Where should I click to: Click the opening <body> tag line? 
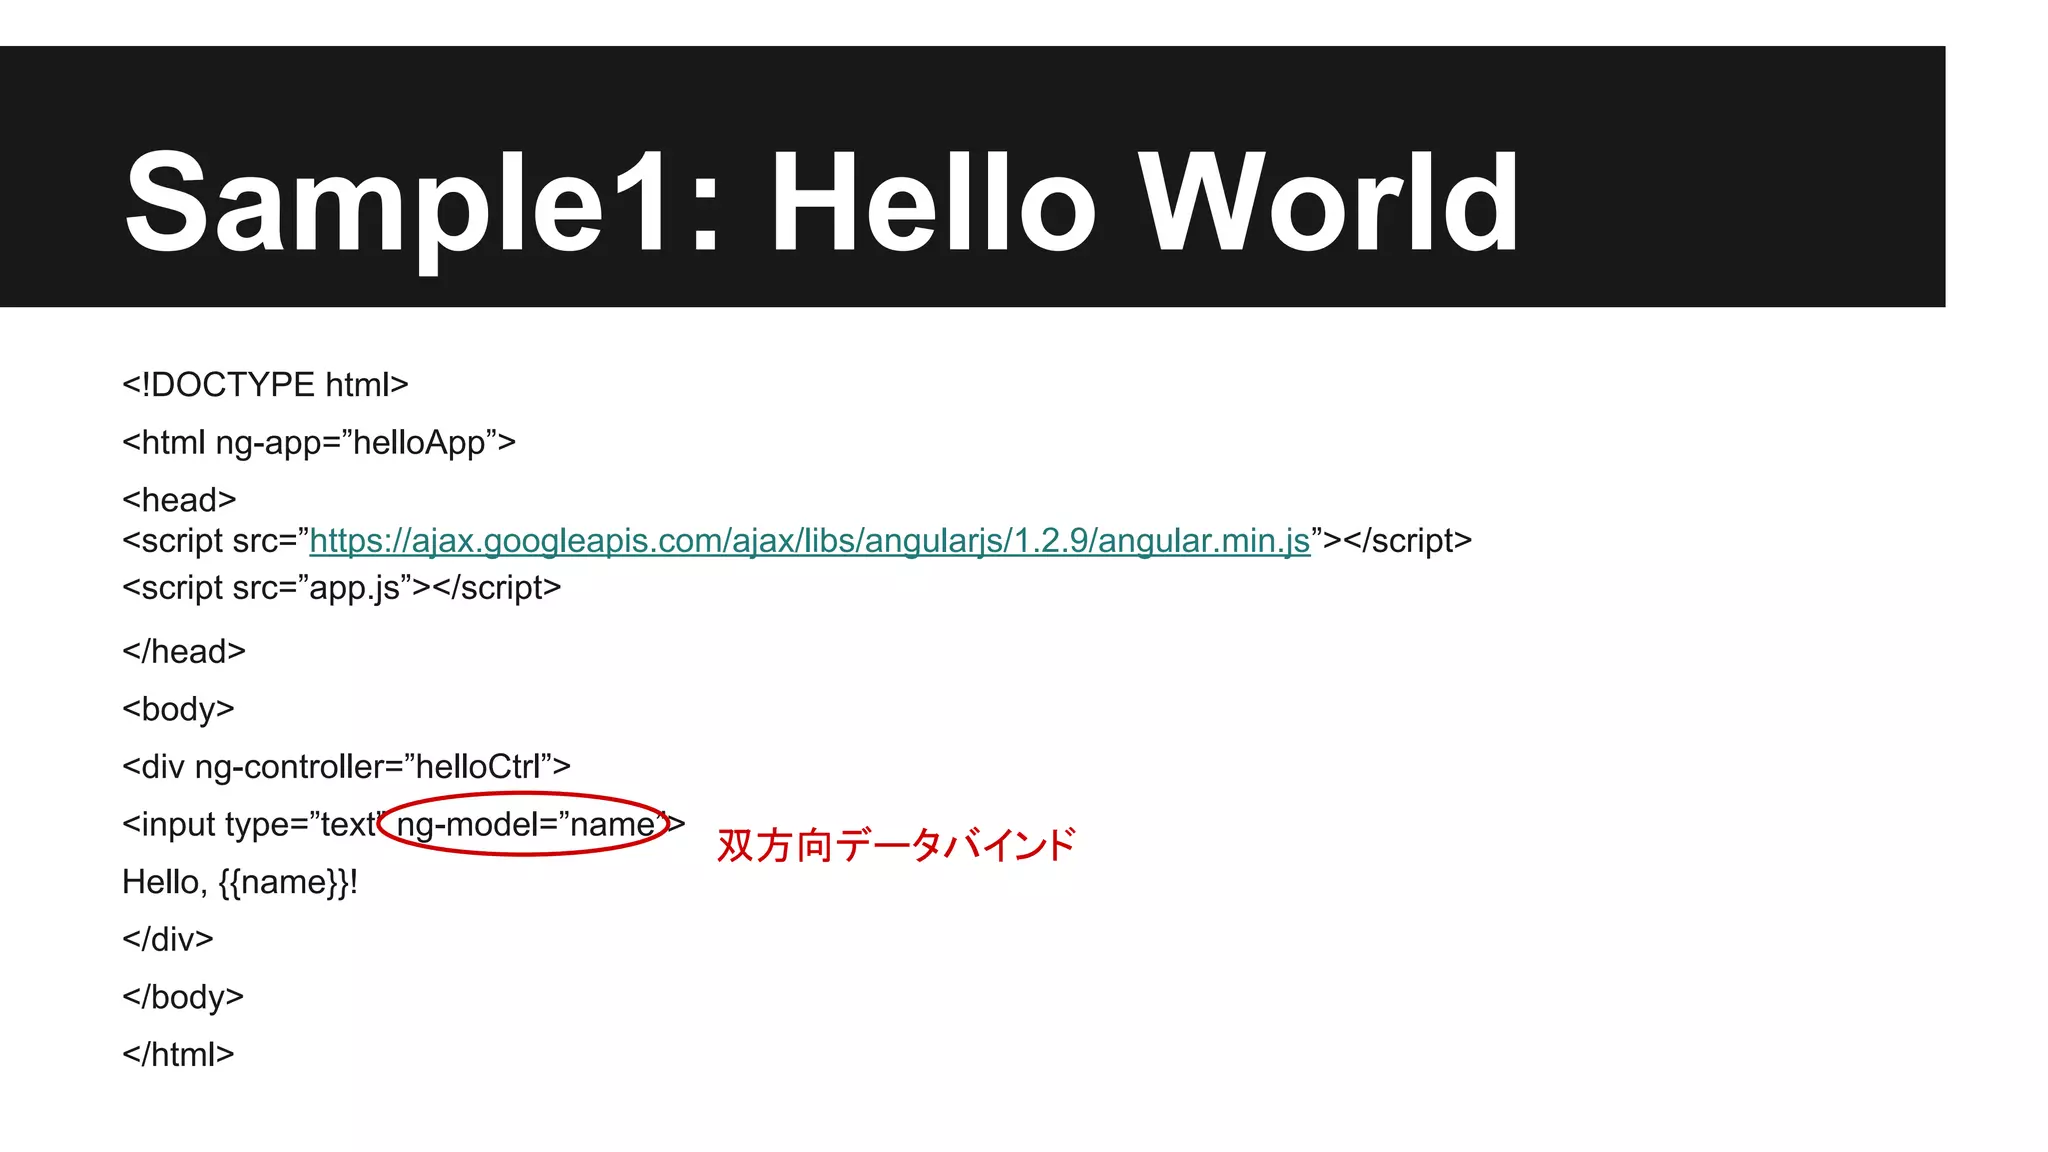178,709
